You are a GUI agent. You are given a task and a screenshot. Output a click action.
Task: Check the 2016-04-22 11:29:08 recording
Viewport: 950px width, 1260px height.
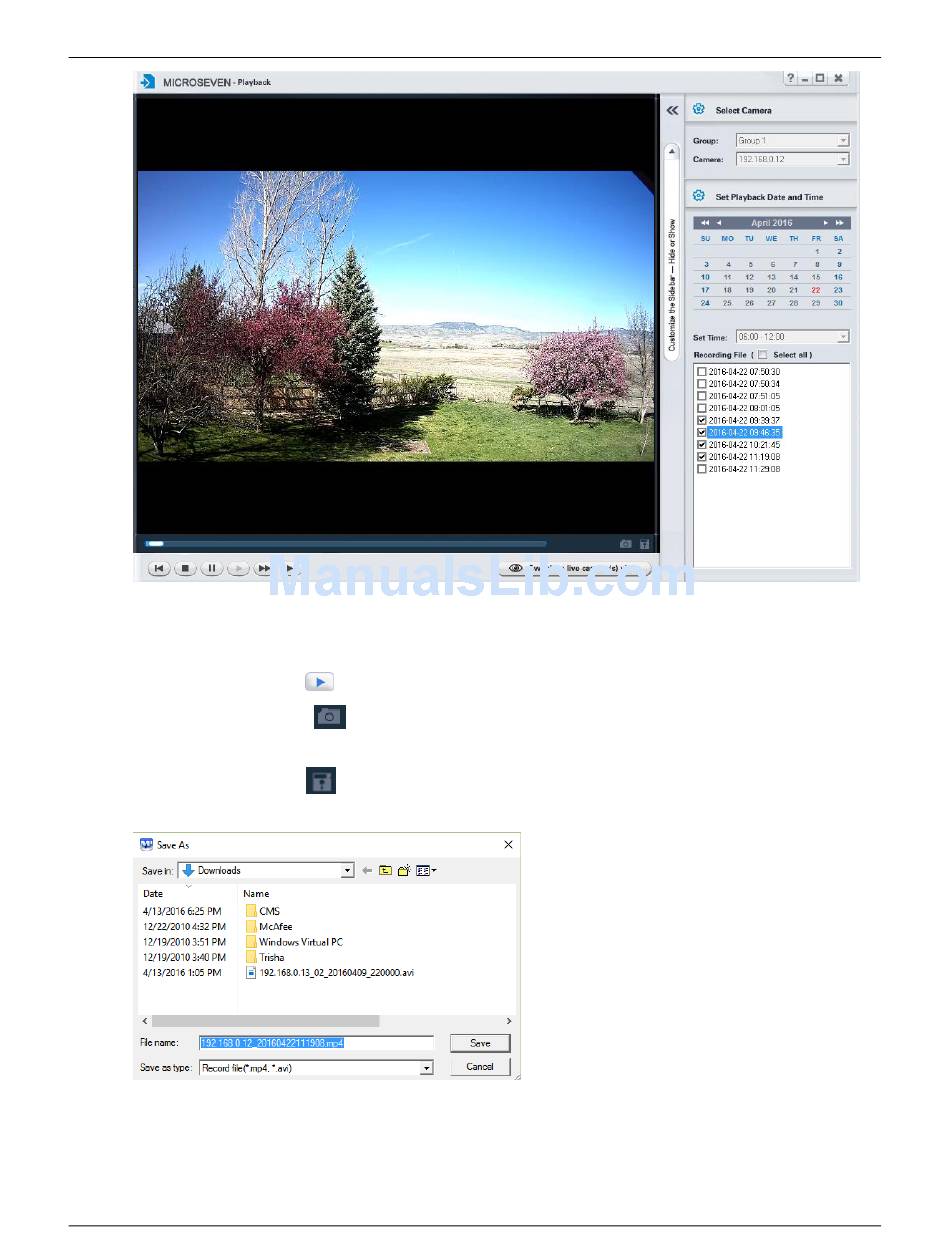point(702,468)
